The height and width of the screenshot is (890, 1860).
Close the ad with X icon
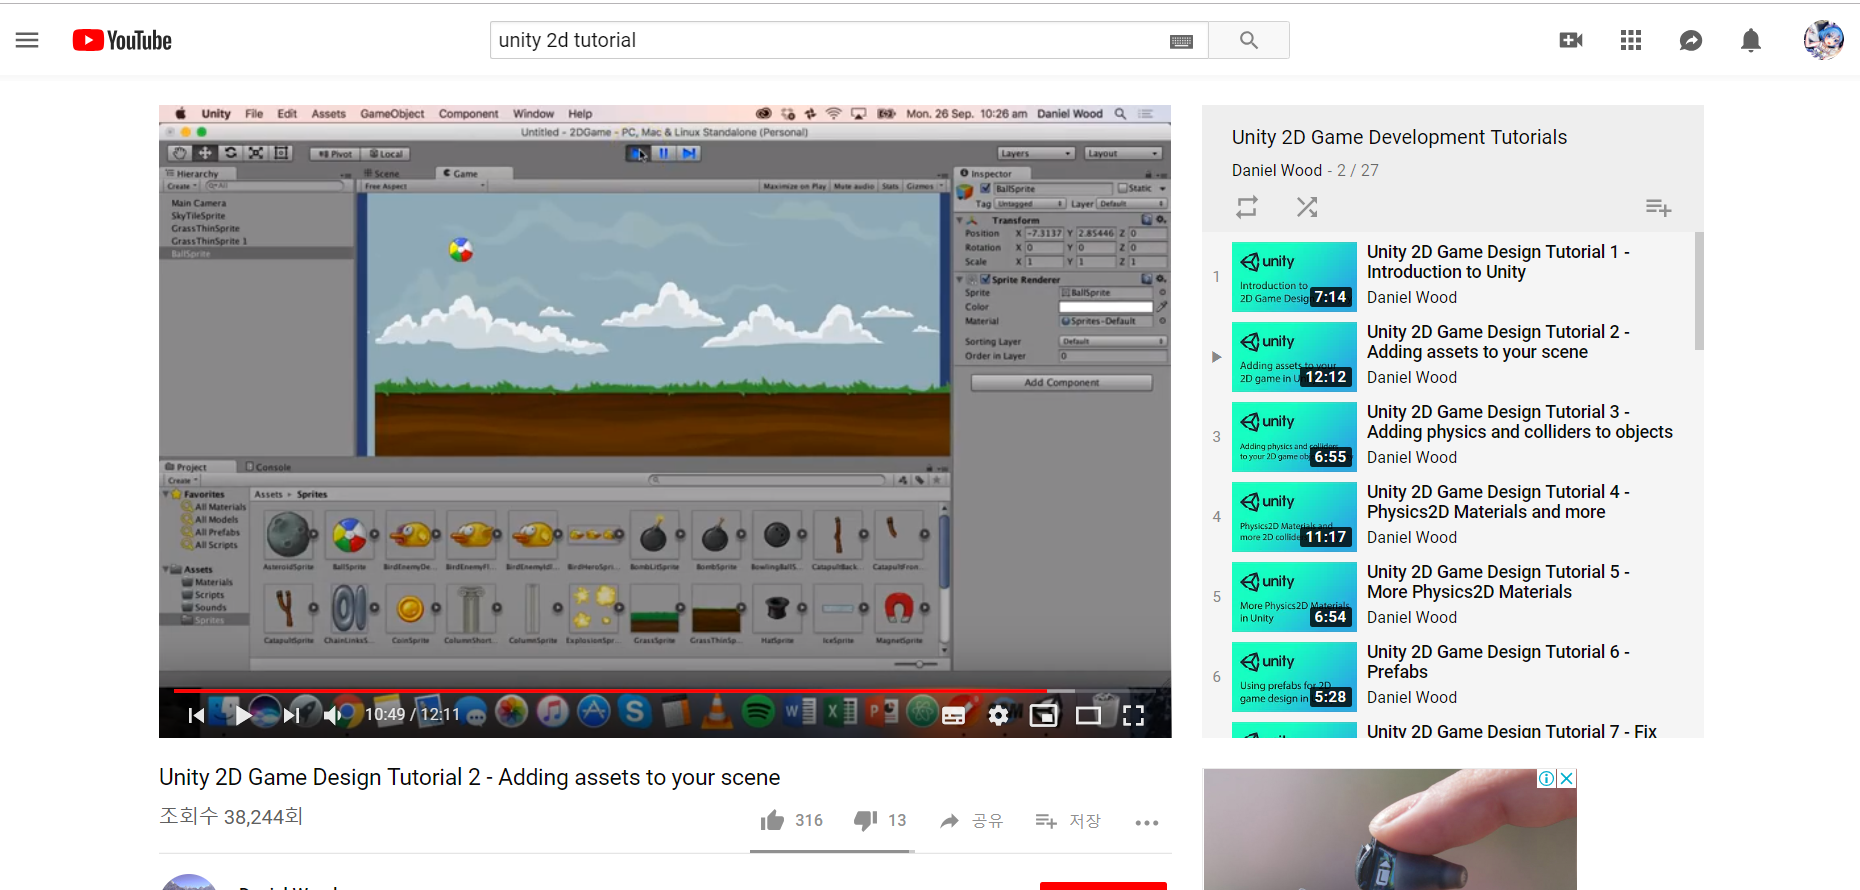click(1567, 778)
